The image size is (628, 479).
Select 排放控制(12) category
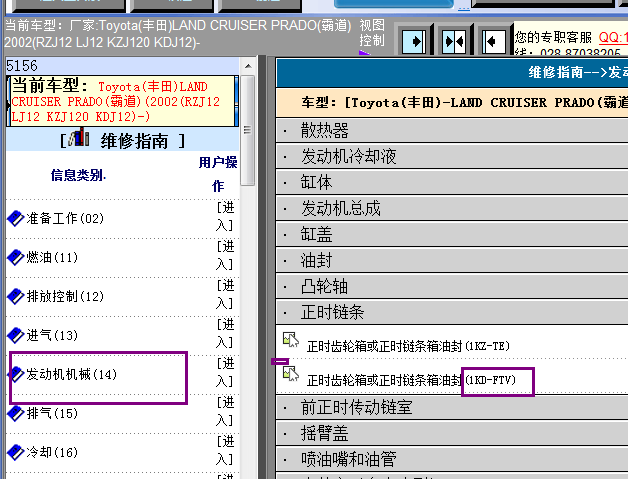tap(65, 296)
